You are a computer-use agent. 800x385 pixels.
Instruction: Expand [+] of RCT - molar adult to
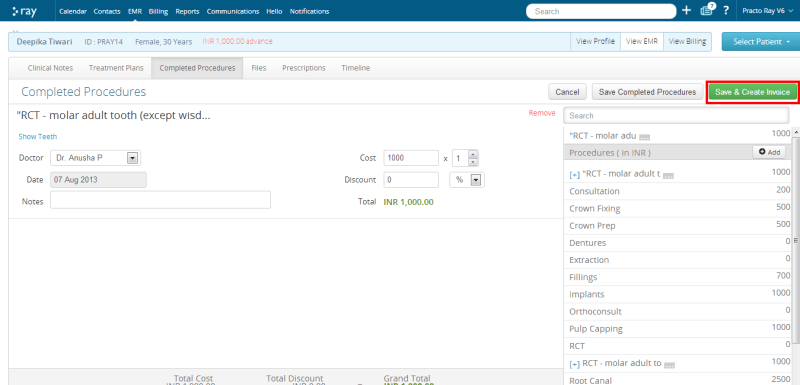pyautogui.click(x=574, y=364)
